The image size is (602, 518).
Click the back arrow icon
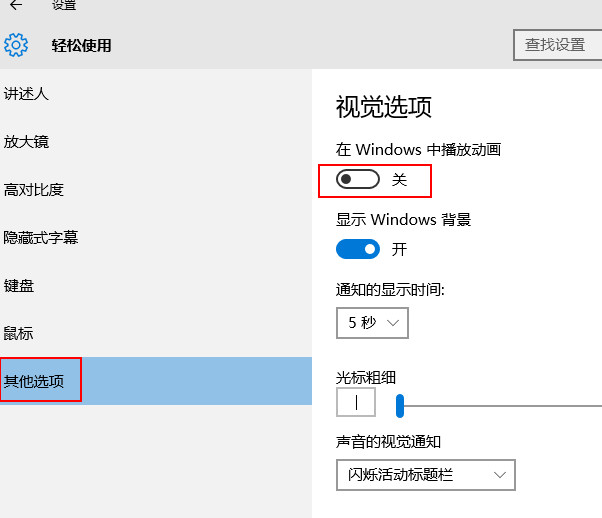(x=16, y=5)
